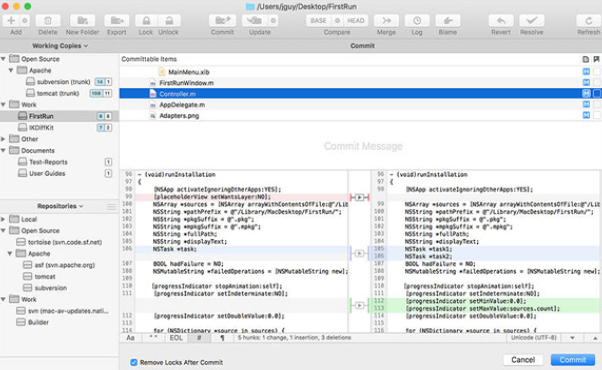The height and width of the screenshot is (370, 602).
Task: Toggle the commit checkbox for Controller.m
Action: coord(597,93)
